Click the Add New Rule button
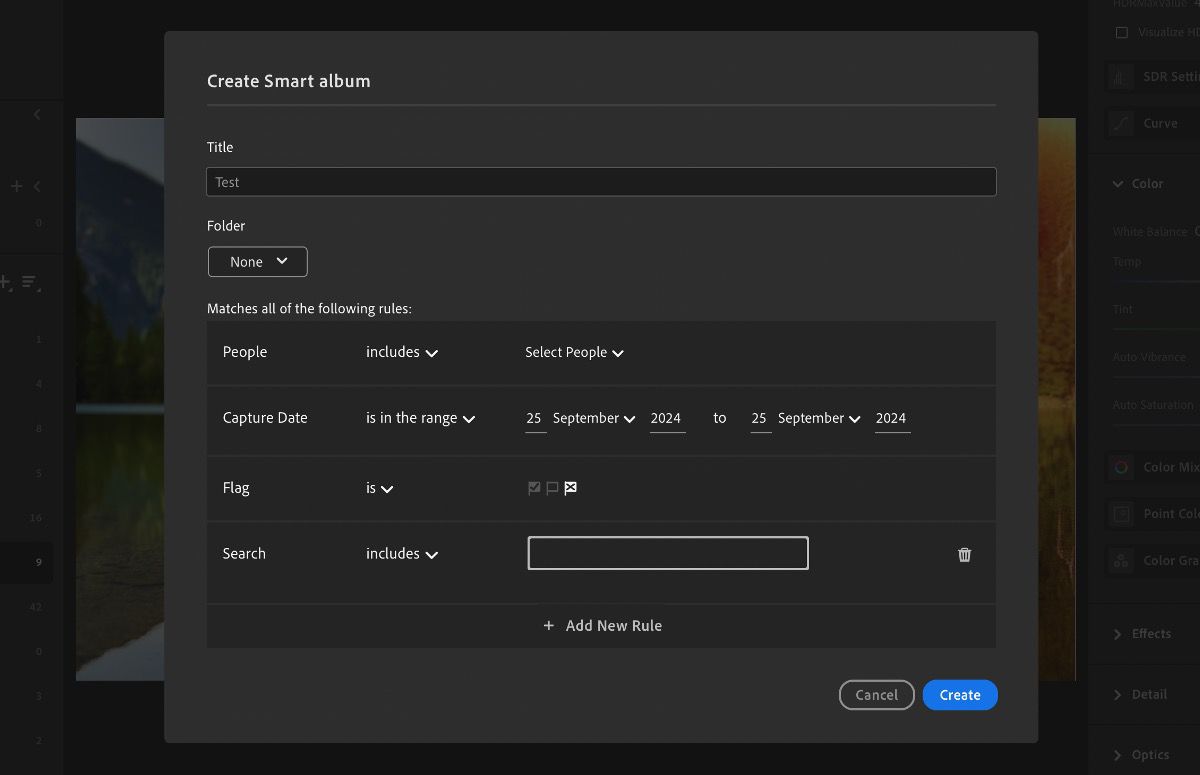This screenshot has width=1200, height=775. click(x=602, y=625)
